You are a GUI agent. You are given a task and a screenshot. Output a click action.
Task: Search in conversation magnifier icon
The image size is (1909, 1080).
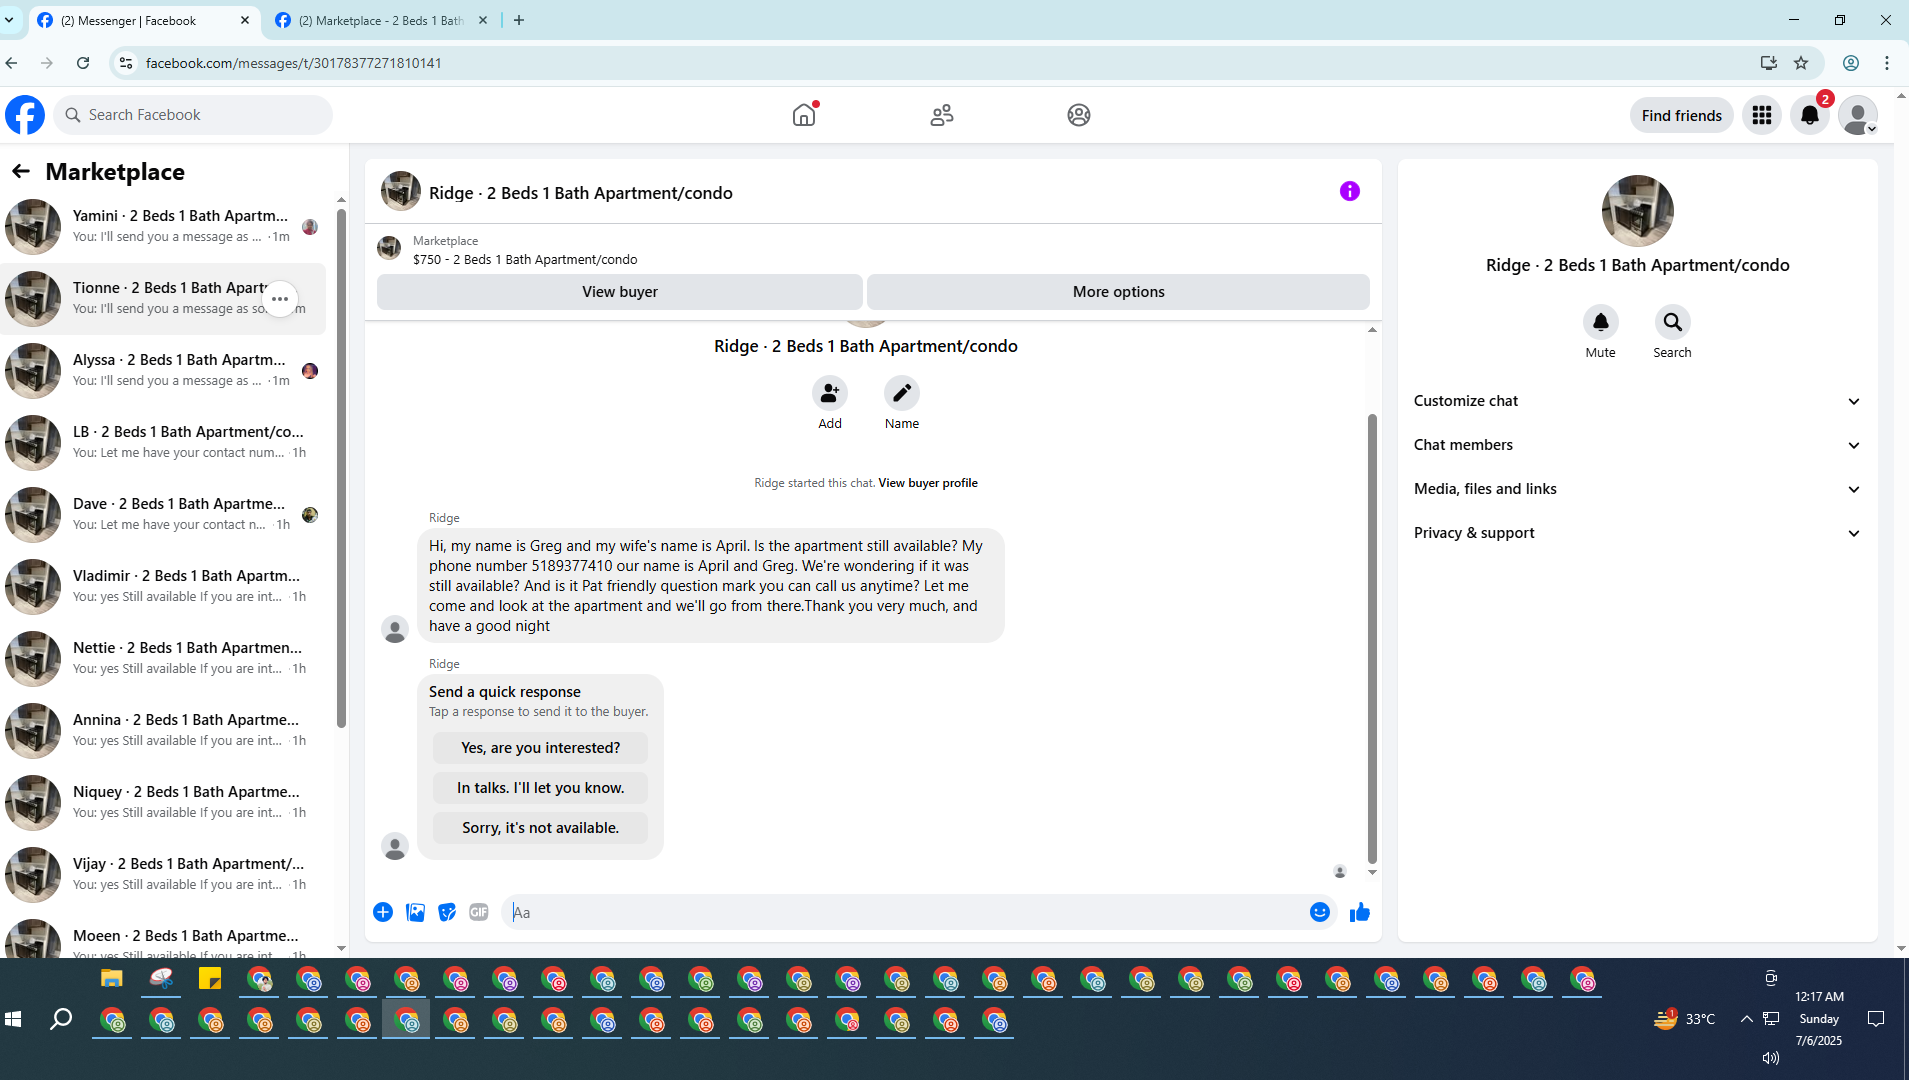click(x=1673, y=322)
